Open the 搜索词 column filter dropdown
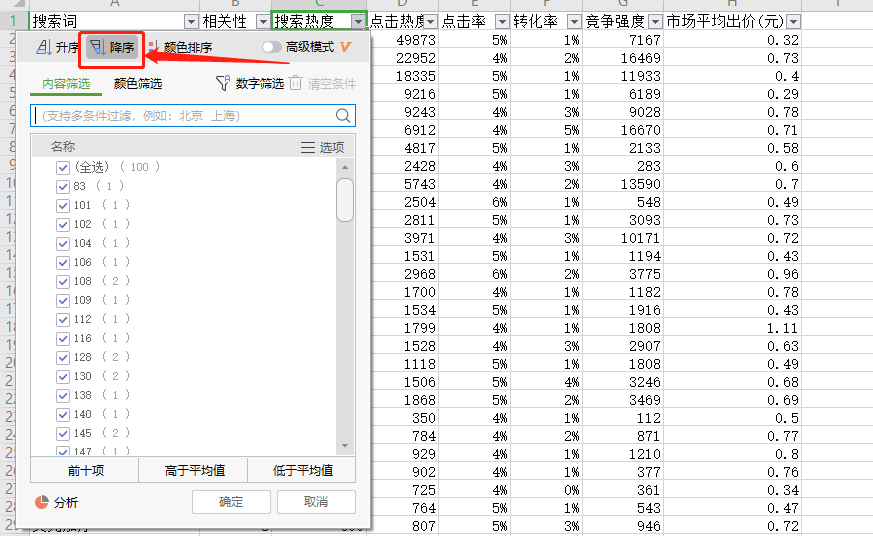This screenshot has width=873, height=536. 191,21
